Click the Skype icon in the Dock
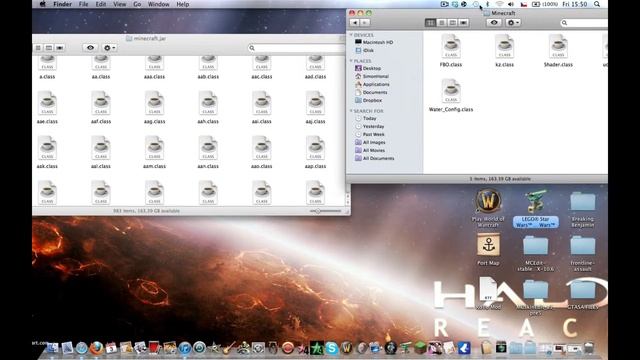This screenshot has width=640, height=360. tap(331, 348)
